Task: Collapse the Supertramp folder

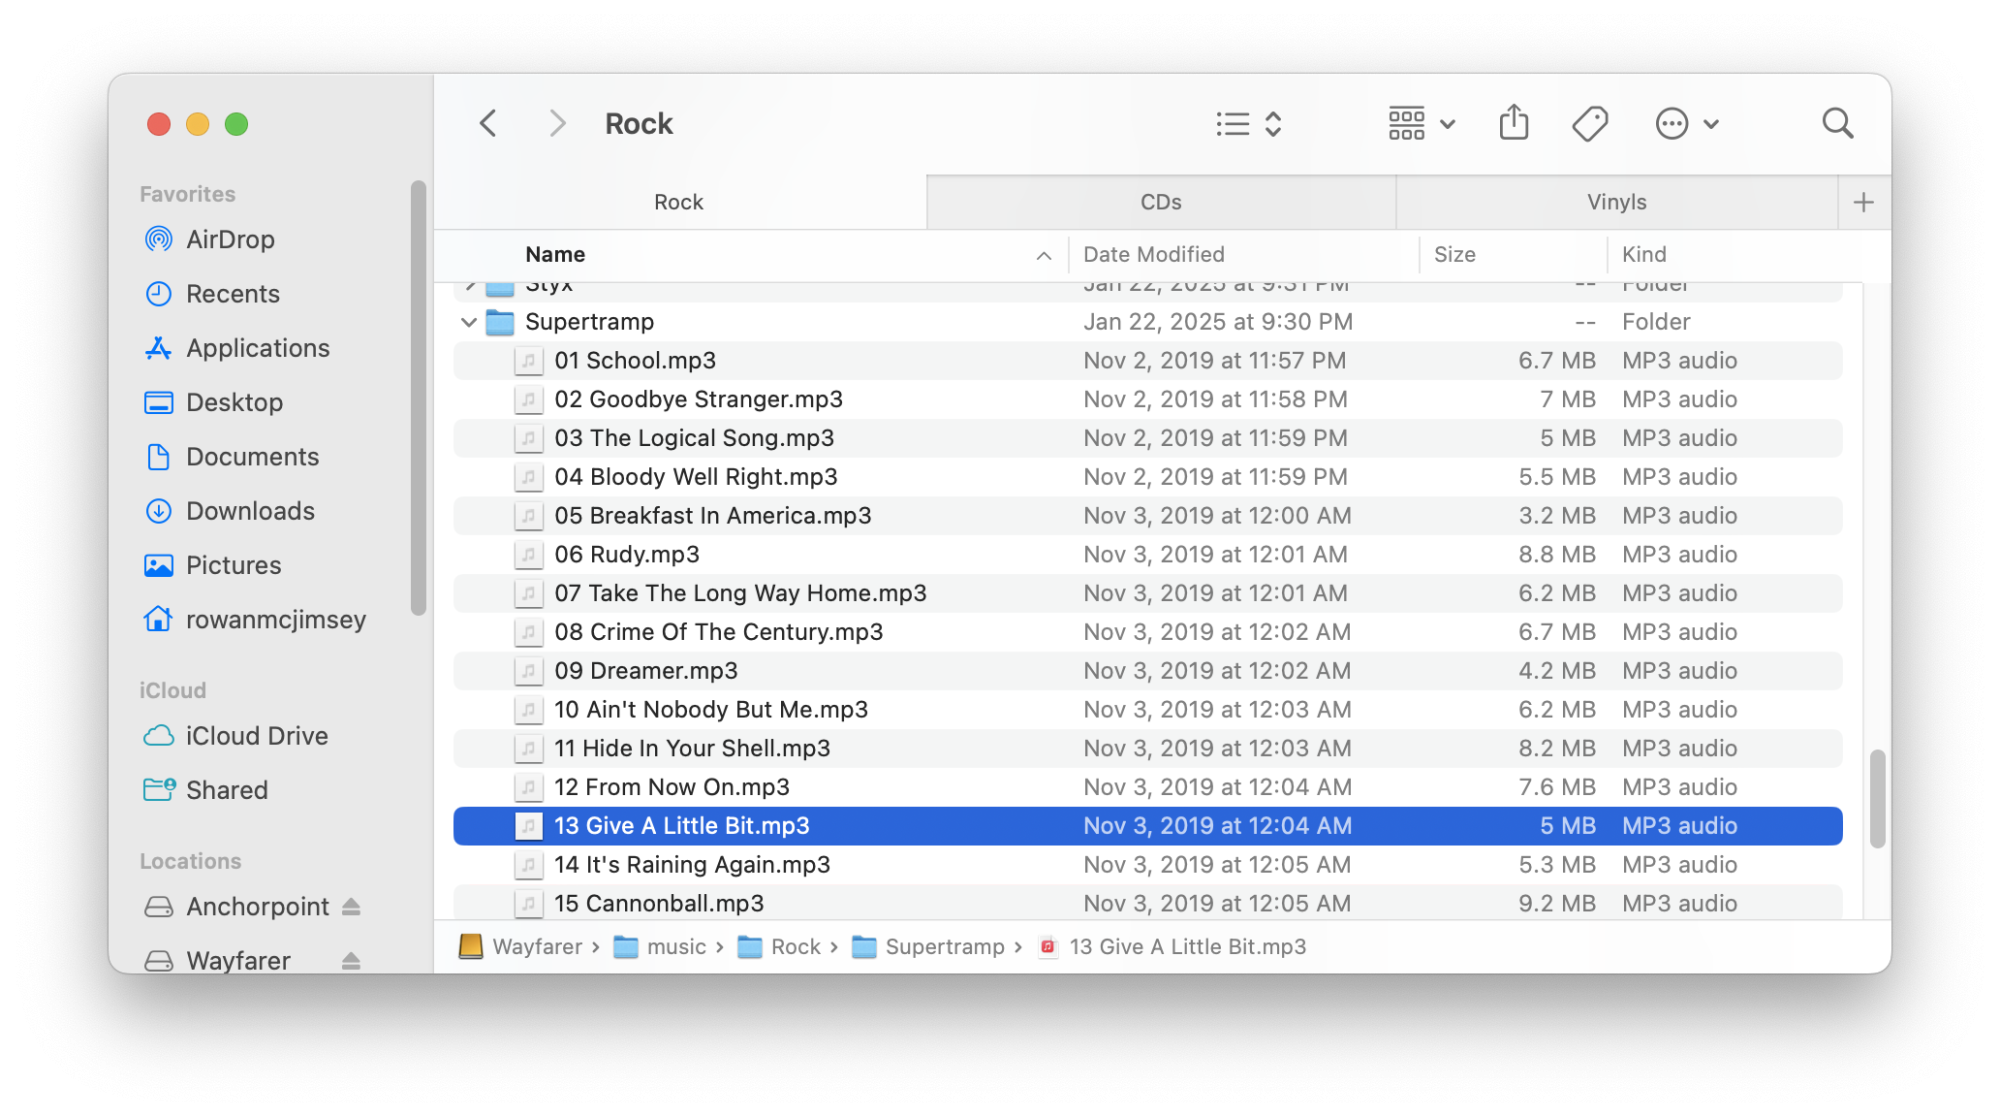Action: coord(469,322)
